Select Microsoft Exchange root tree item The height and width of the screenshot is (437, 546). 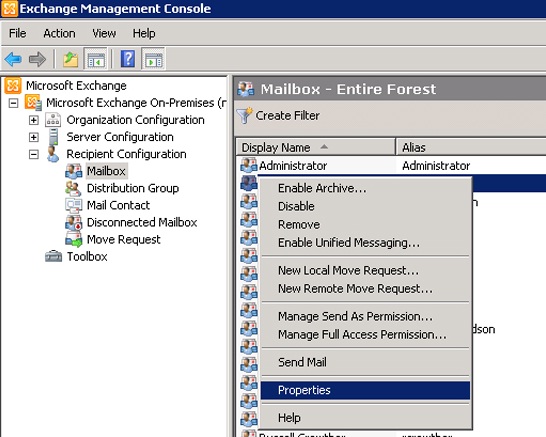click(x=76, y=85)
